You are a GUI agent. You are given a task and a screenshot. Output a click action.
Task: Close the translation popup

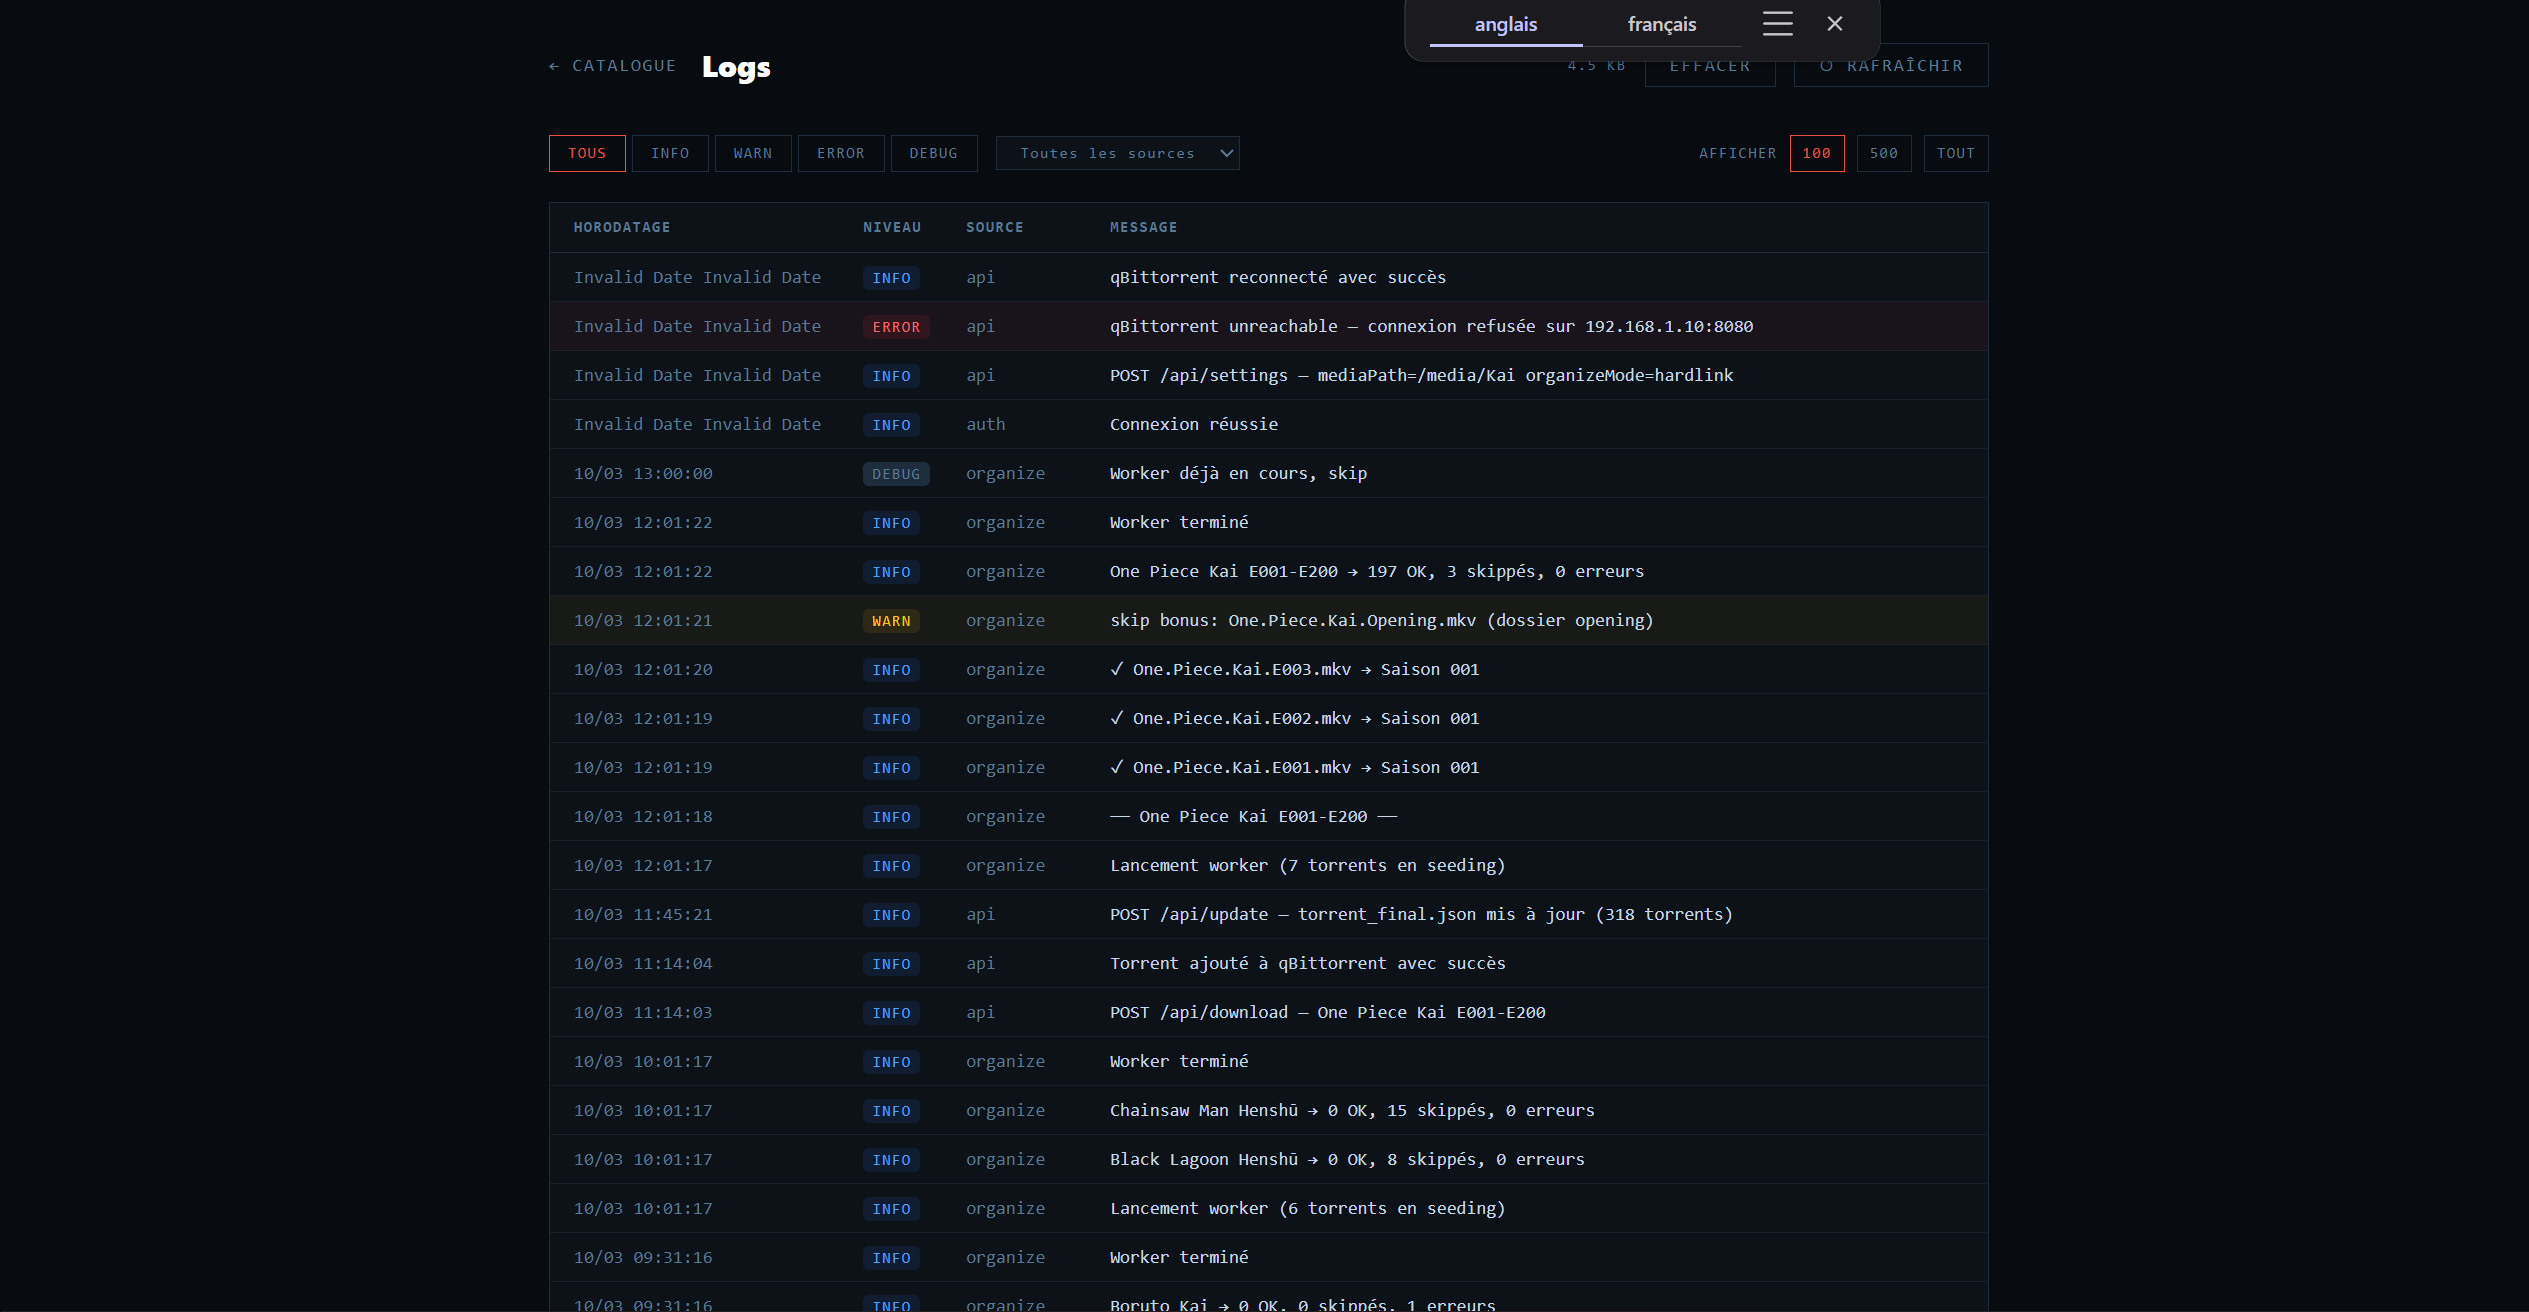tap(1834, 24)
